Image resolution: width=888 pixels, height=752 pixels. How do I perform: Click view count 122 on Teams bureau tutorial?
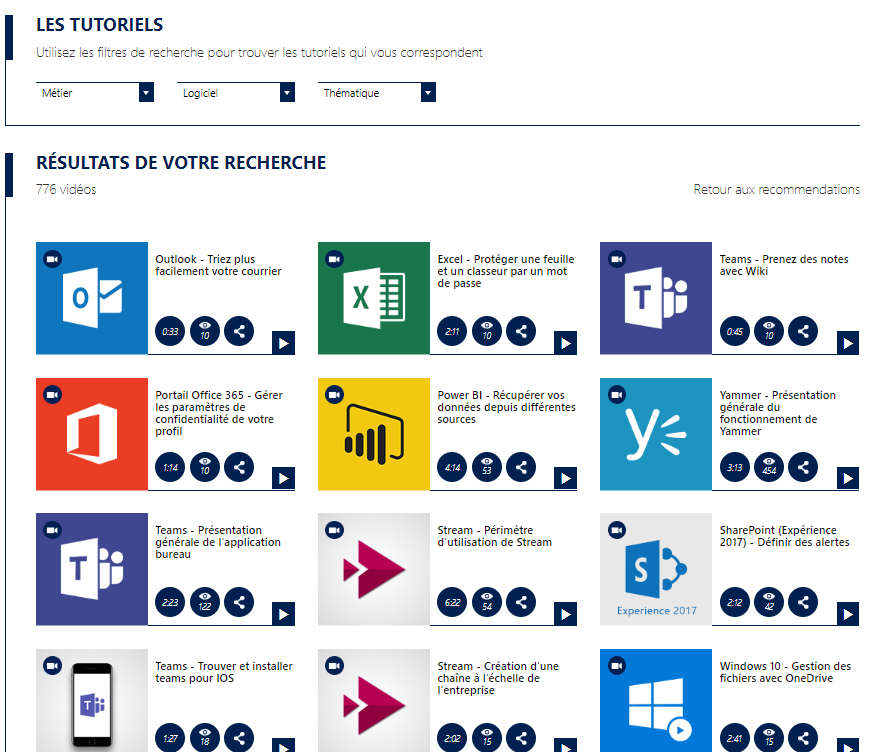coord(205,602)
